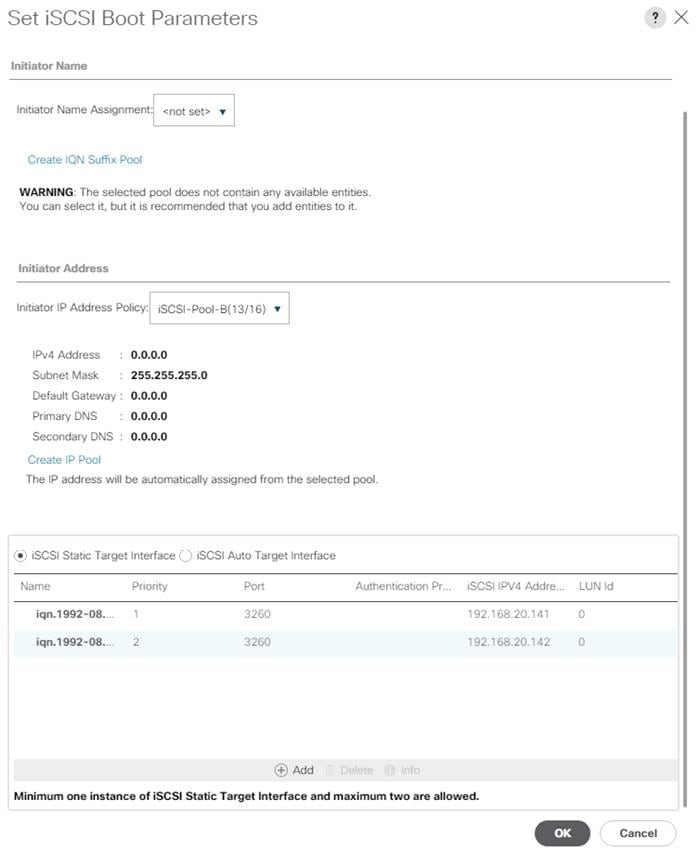Click the Default Gateway value 0.0.0.0
This screenshot has height=865, width=700.
[149, 396]
